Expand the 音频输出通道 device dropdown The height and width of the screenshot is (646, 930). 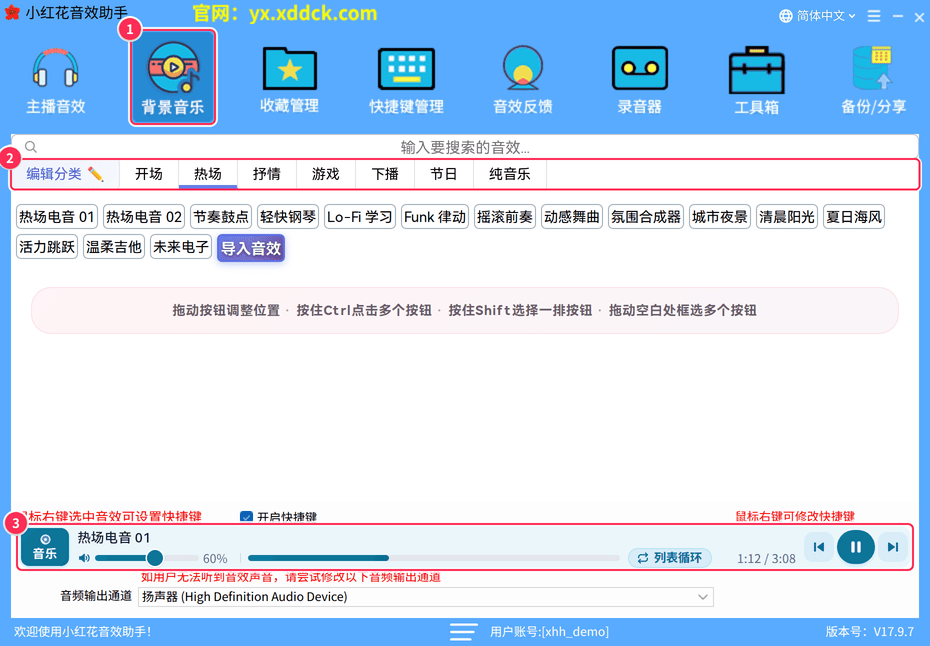(426, 597)
